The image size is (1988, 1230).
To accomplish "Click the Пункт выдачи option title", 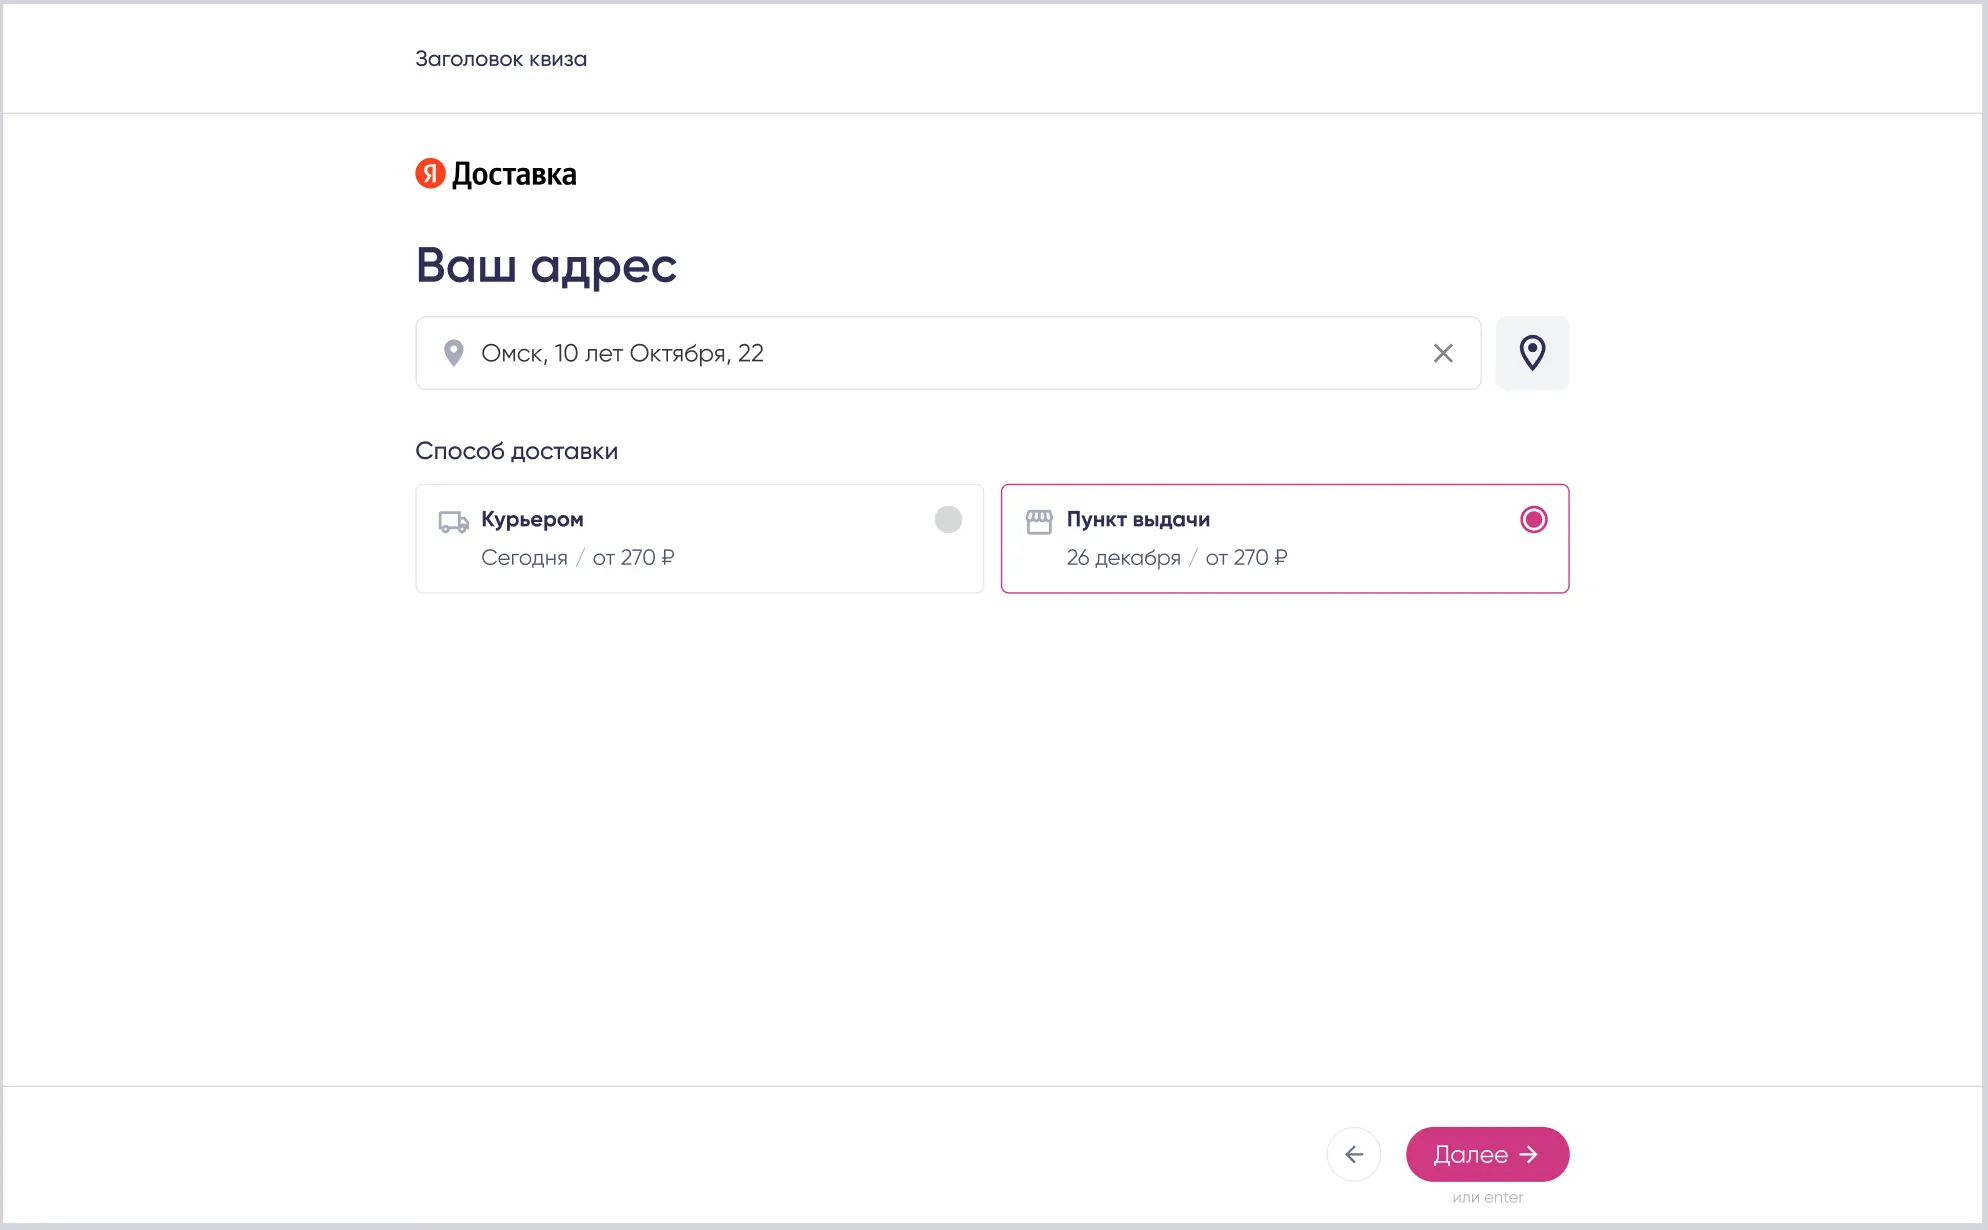I will (1137, 520).
